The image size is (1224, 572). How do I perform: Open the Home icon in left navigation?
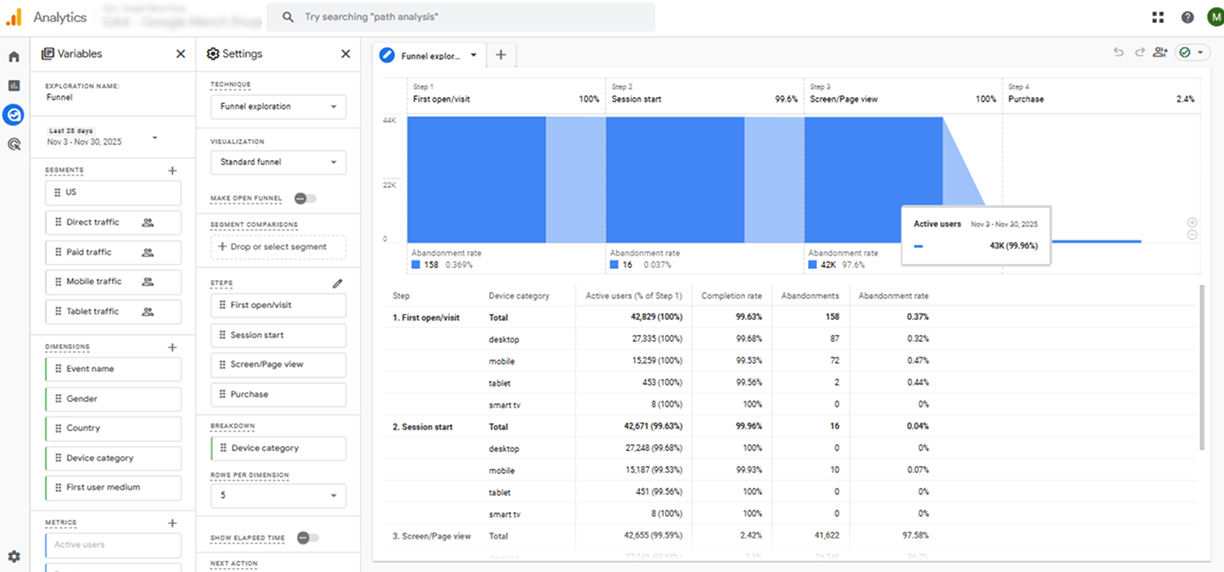14,57
